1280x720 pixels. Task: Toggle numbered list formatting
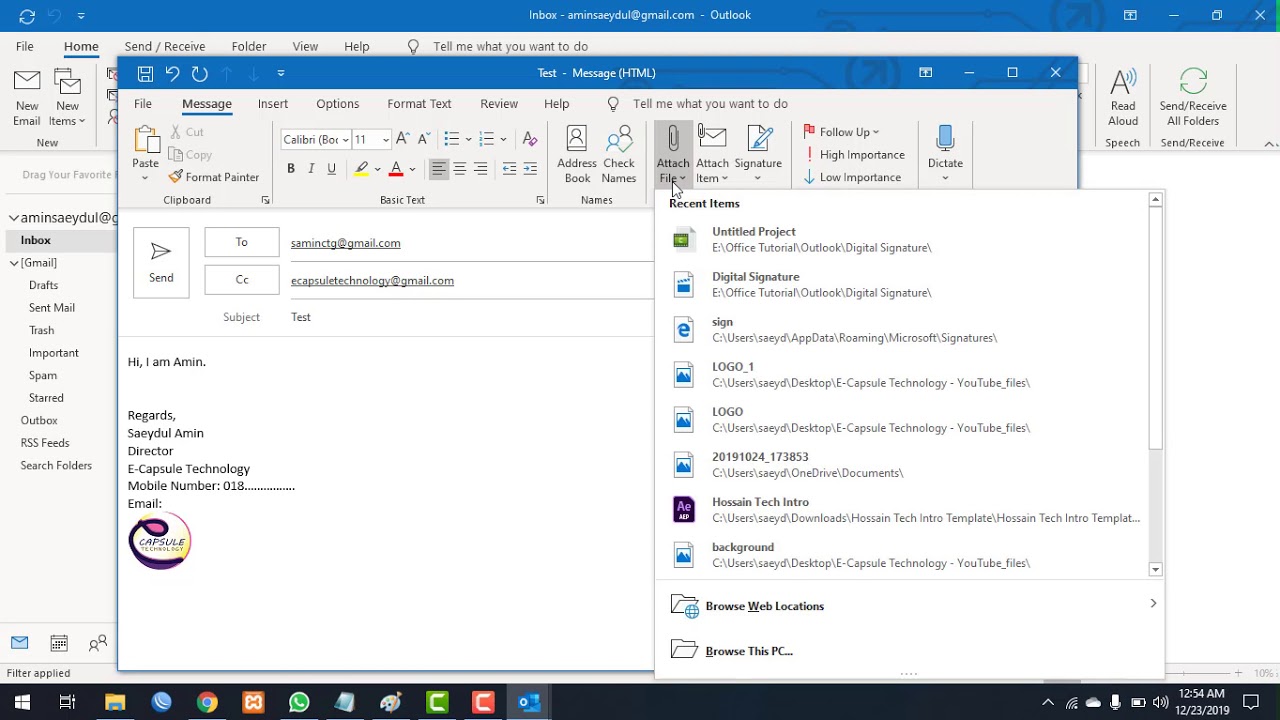487,139
